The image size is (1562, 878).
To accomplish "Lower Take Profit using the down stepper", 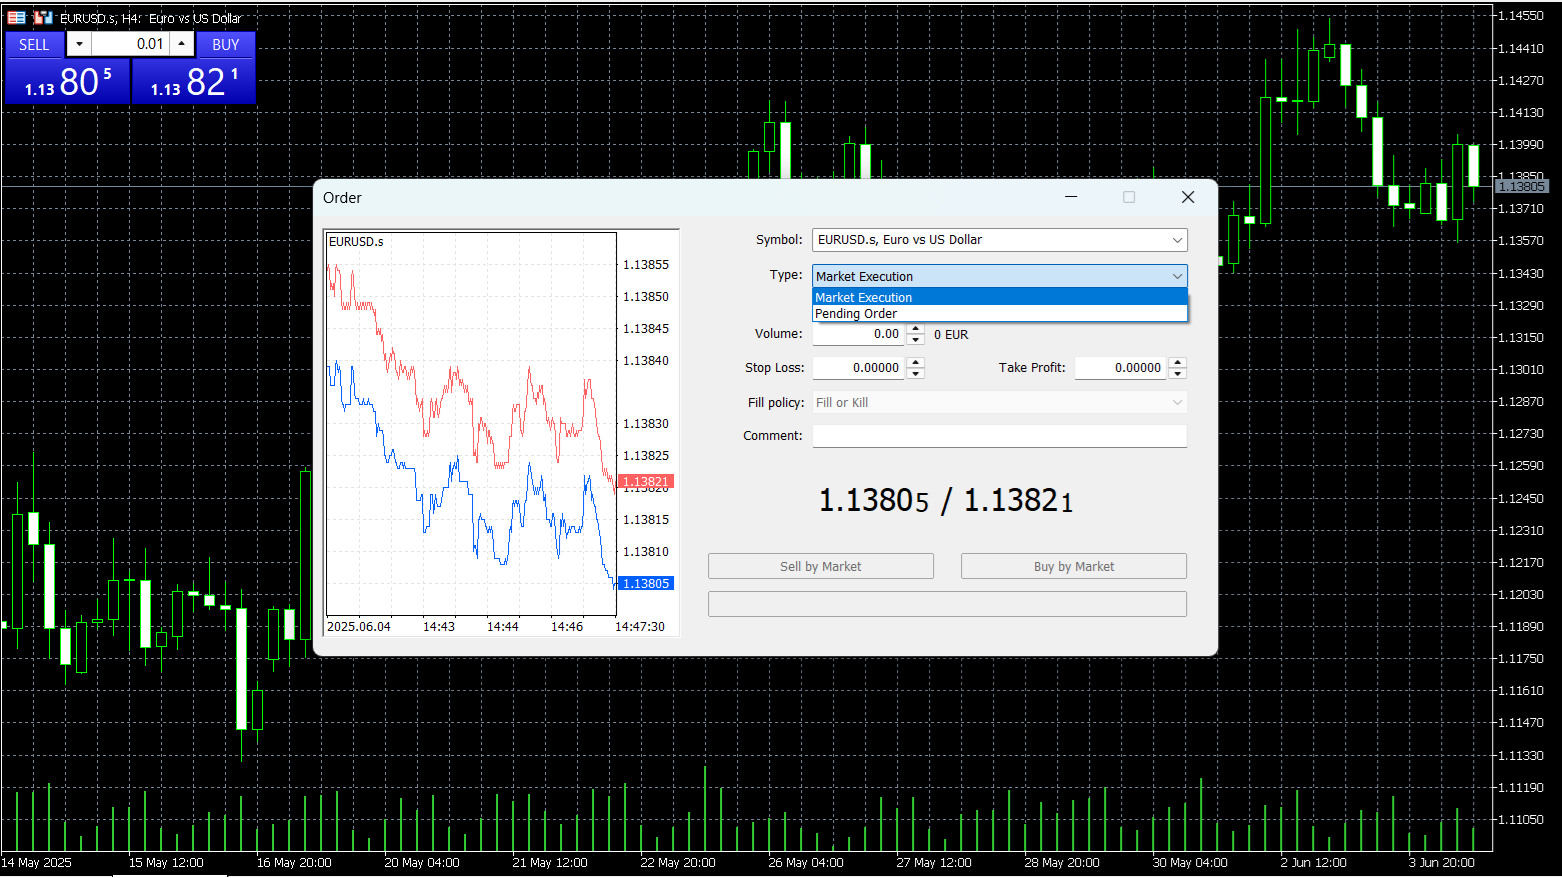I will coord(1177,373).
